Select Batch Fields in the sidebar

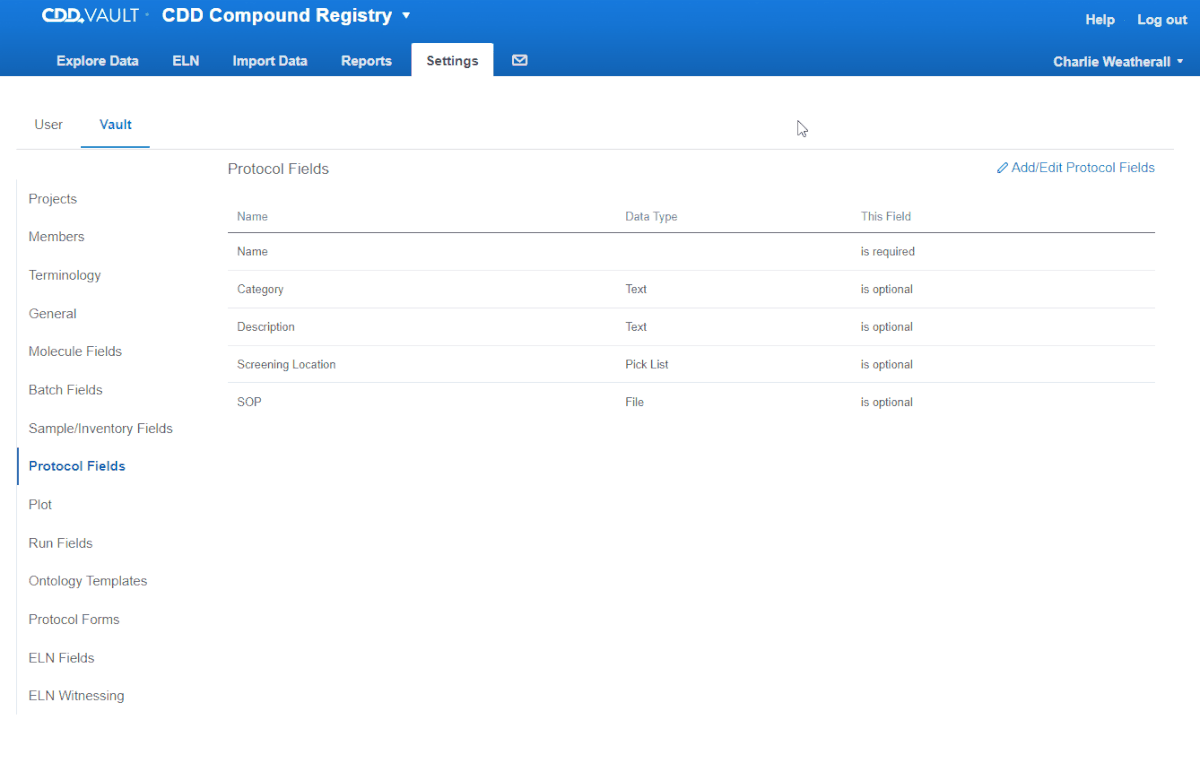pos(65,390)
